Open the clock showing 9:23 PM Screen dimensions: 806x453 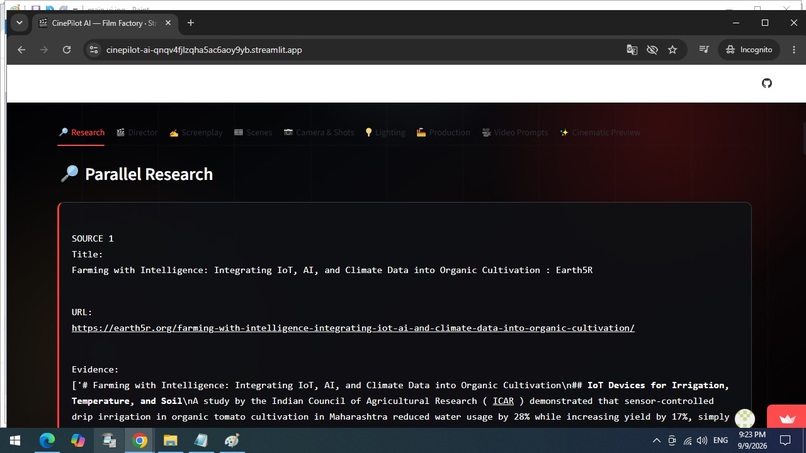[752, 441]
